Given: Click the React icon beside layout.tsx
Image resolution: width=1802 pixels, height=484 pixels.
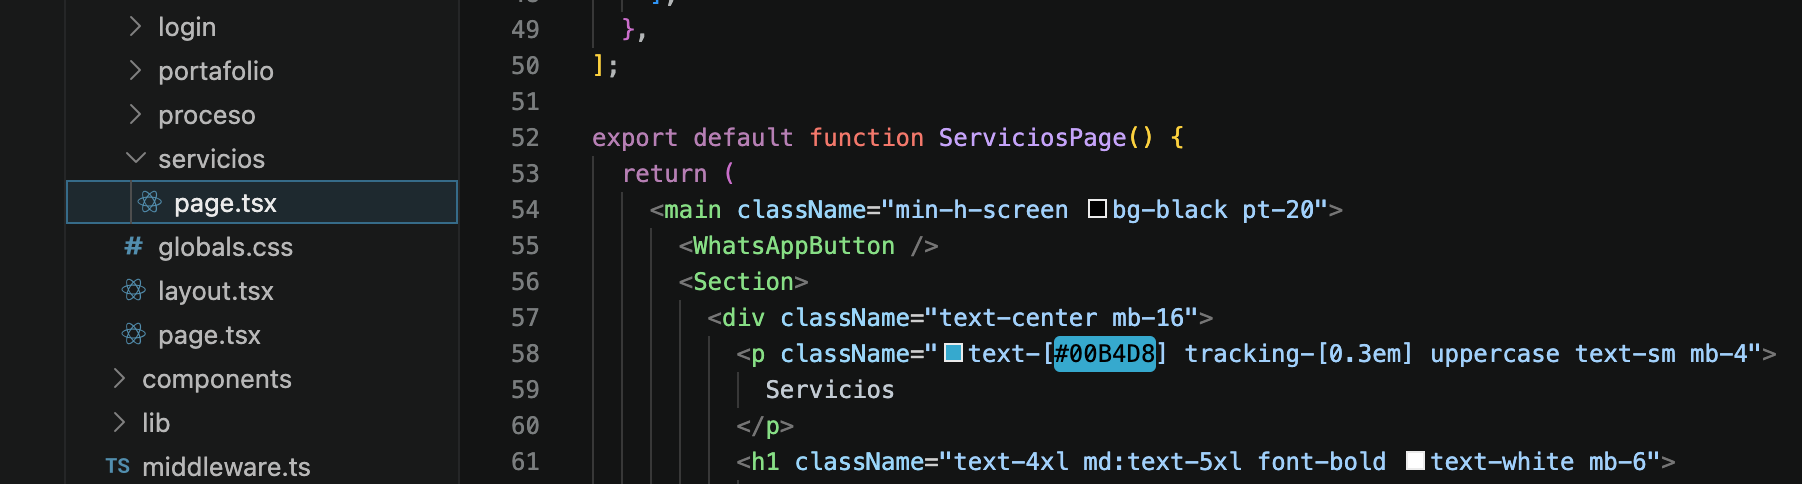Looking at the screenshot, I should [134, 290].
